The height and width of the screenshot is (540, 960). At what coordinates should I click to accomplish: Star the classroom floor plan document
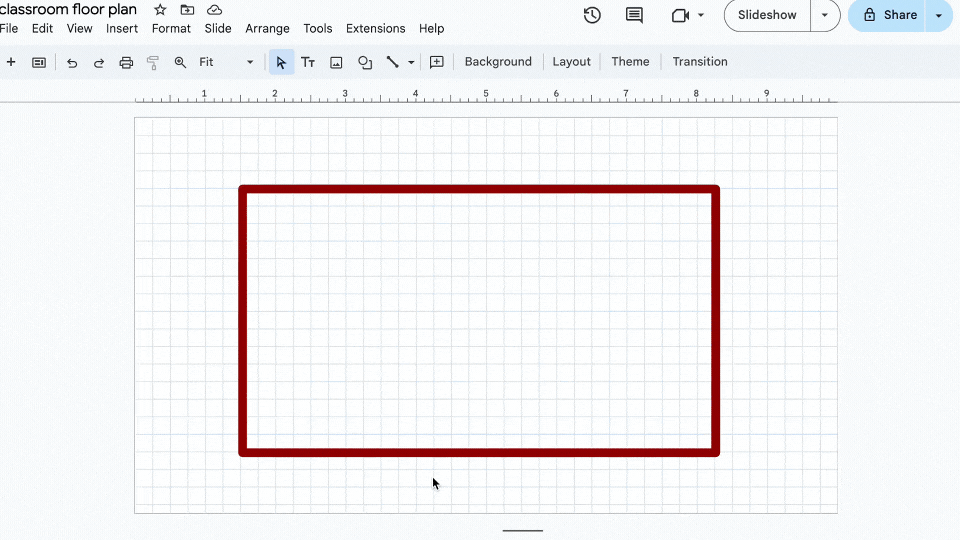[160, 10]
